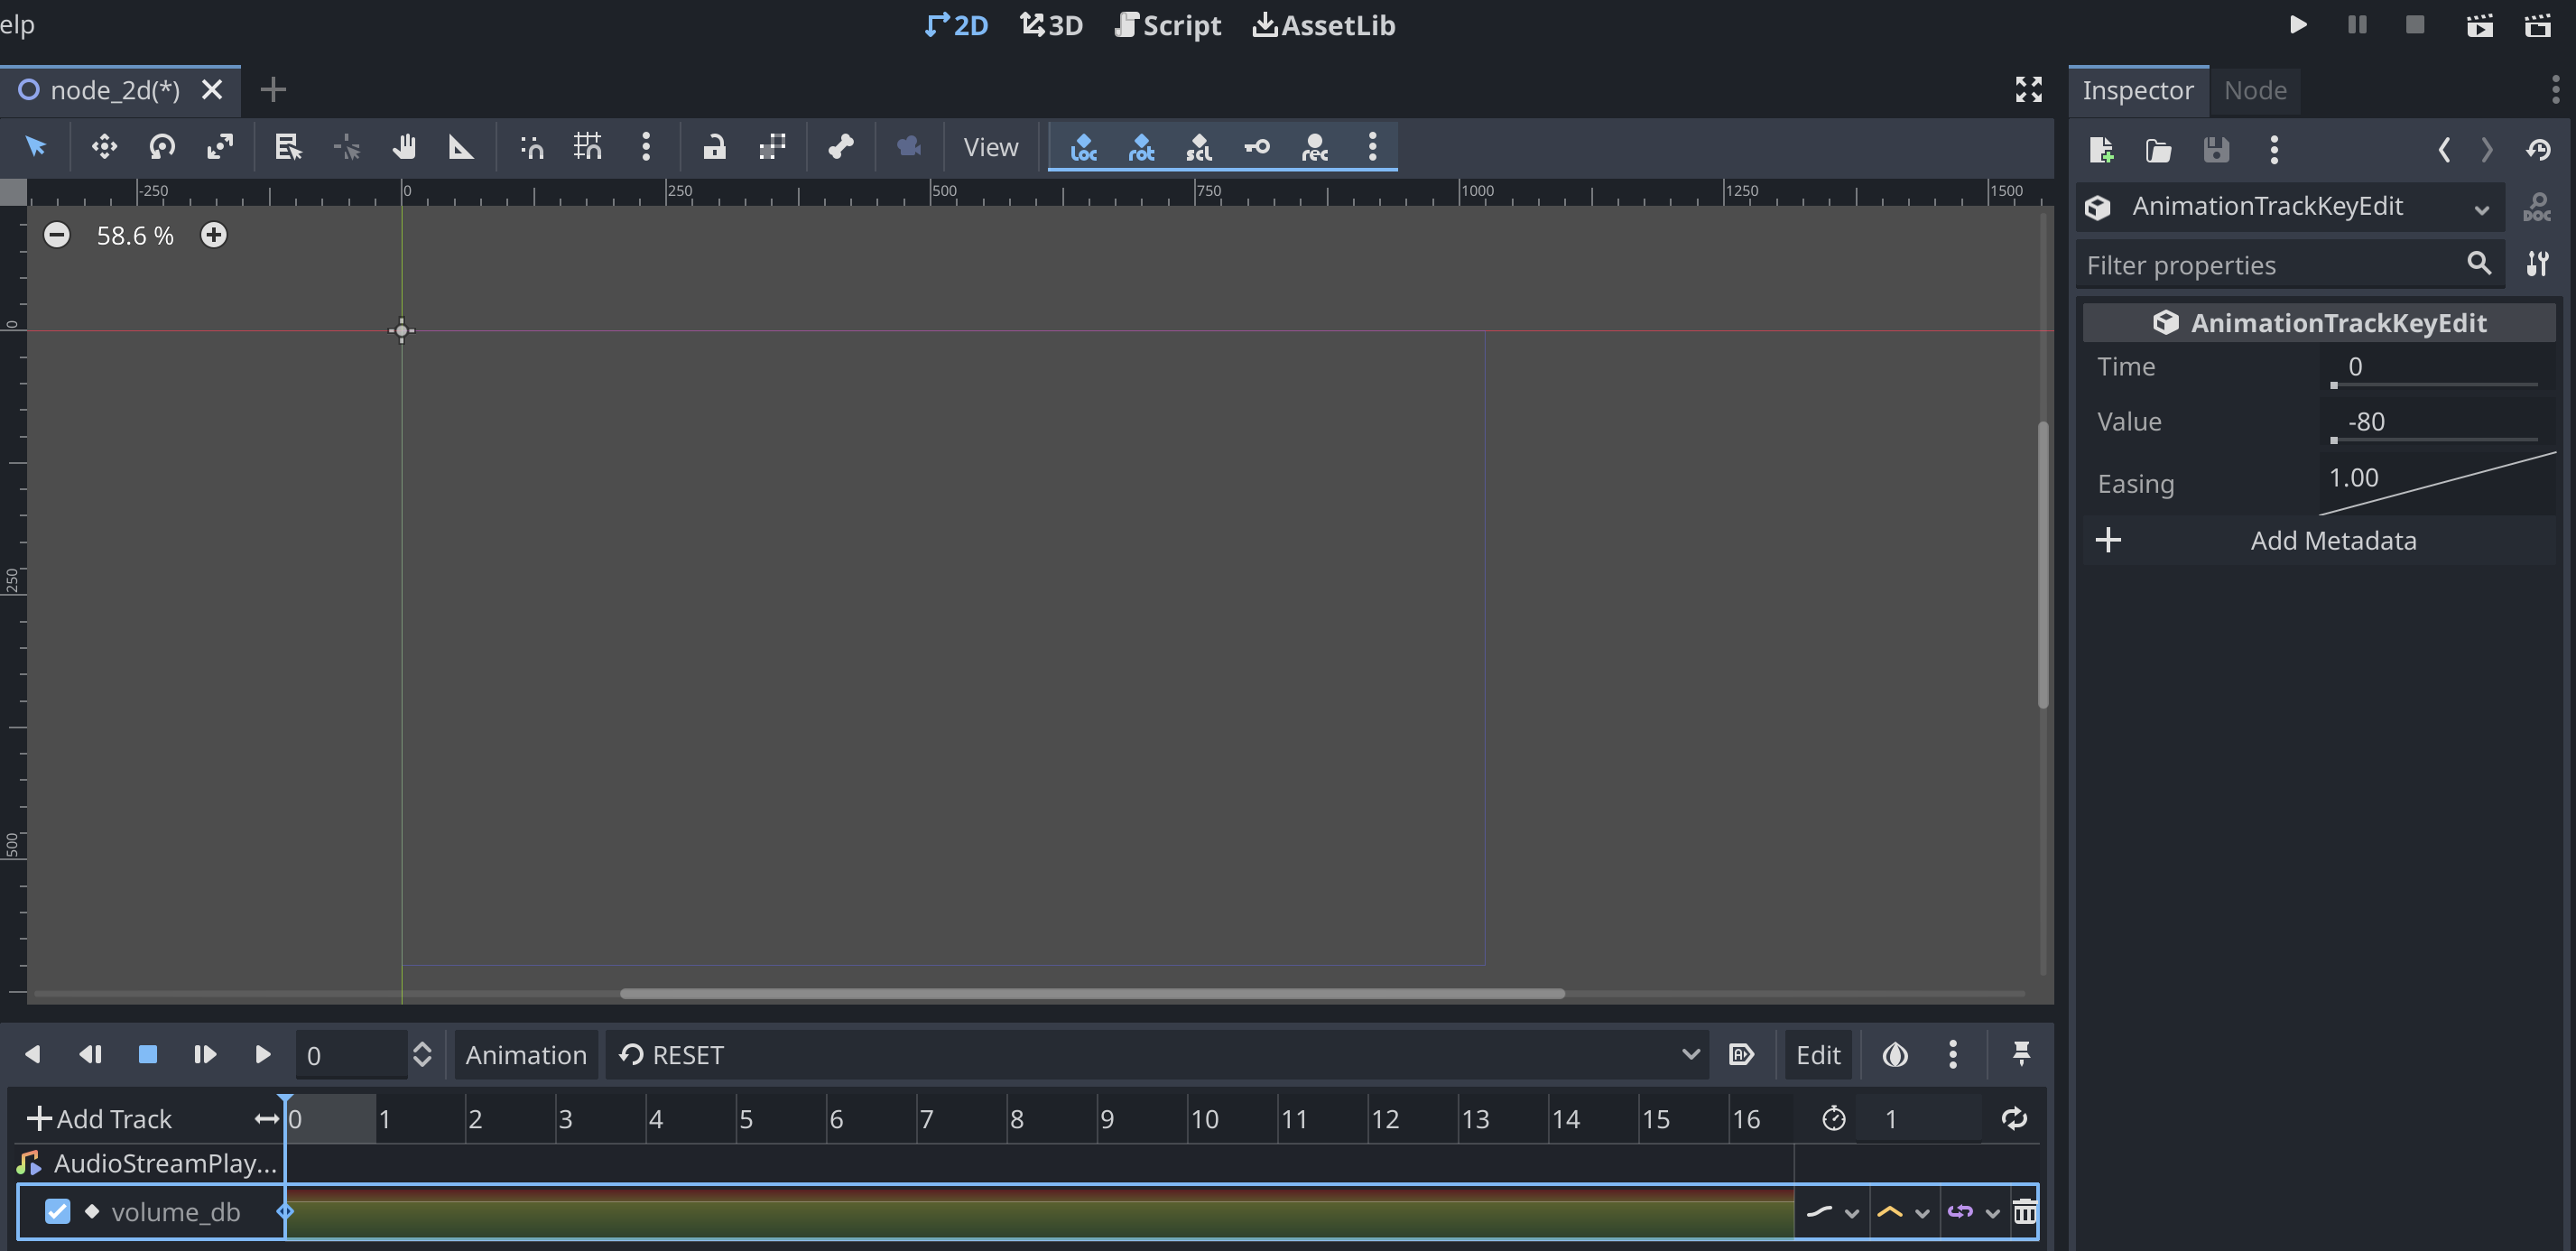Click the insert rotation key icon
The height and width of the screenshot is (1251, 2576).
1141,147
